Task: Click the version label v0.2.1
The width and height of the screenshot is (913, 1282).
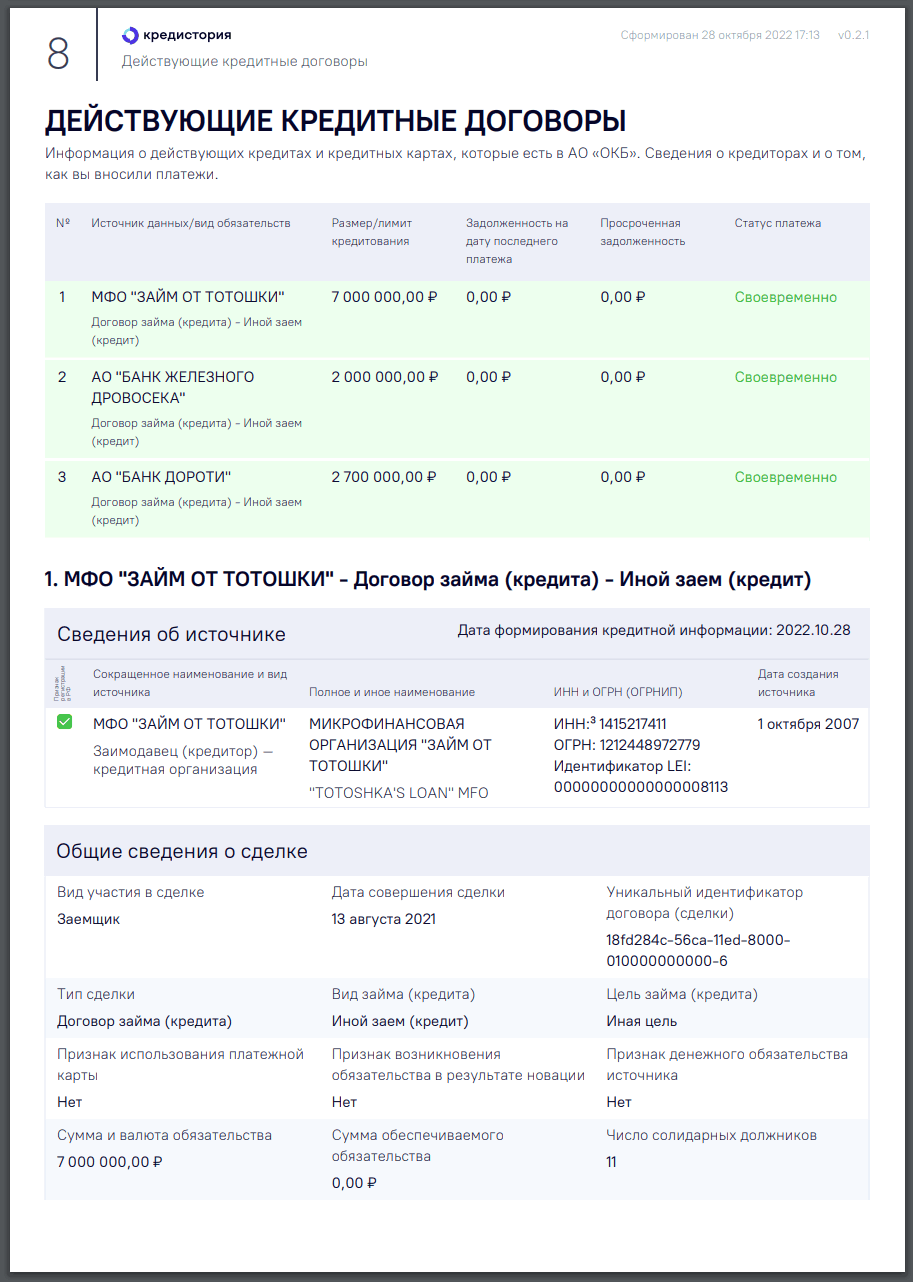Action: tap(853, 35)
